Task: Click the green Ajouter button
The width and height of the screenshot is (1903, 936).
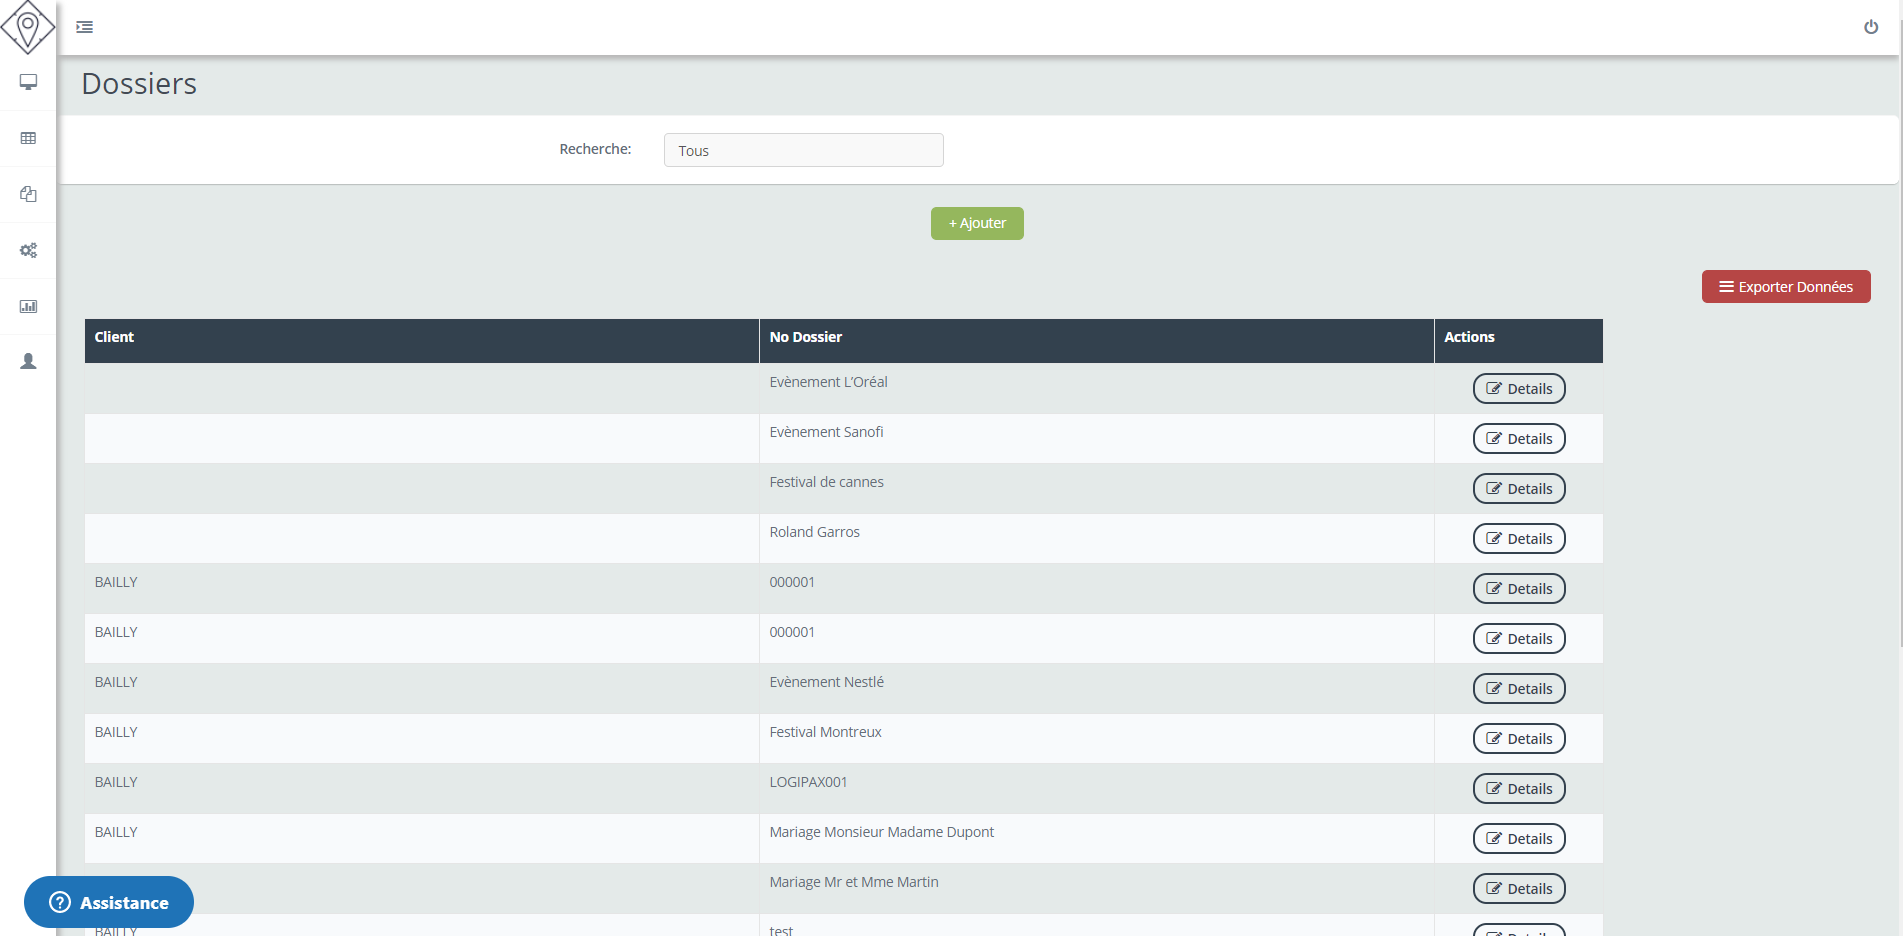Action: (x=977, y=223)
